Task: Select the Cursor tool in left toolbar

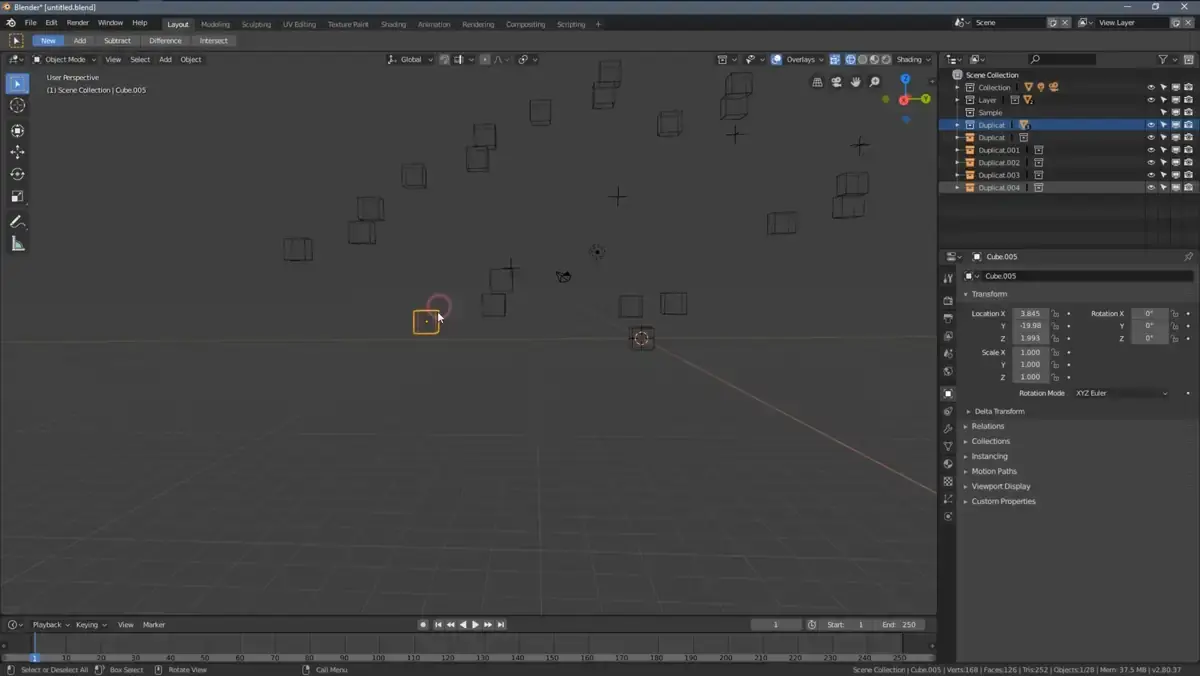Action: click(17, 105)
